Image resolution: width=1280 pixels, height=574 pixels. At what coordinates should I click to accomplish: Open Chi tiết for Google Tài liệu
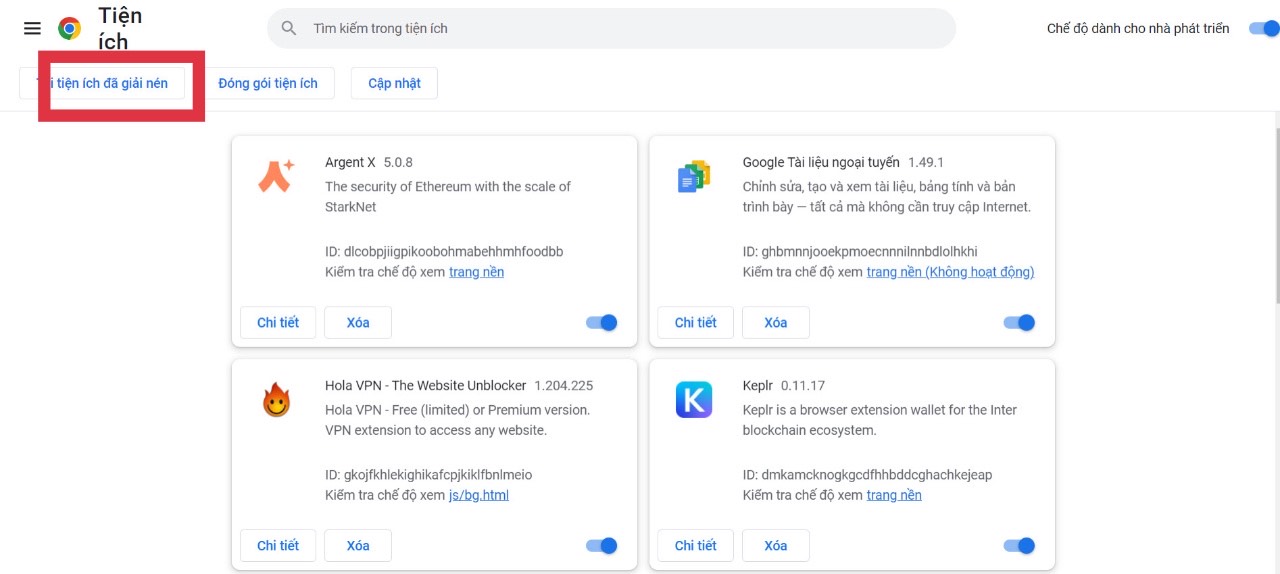coord(696,322)
